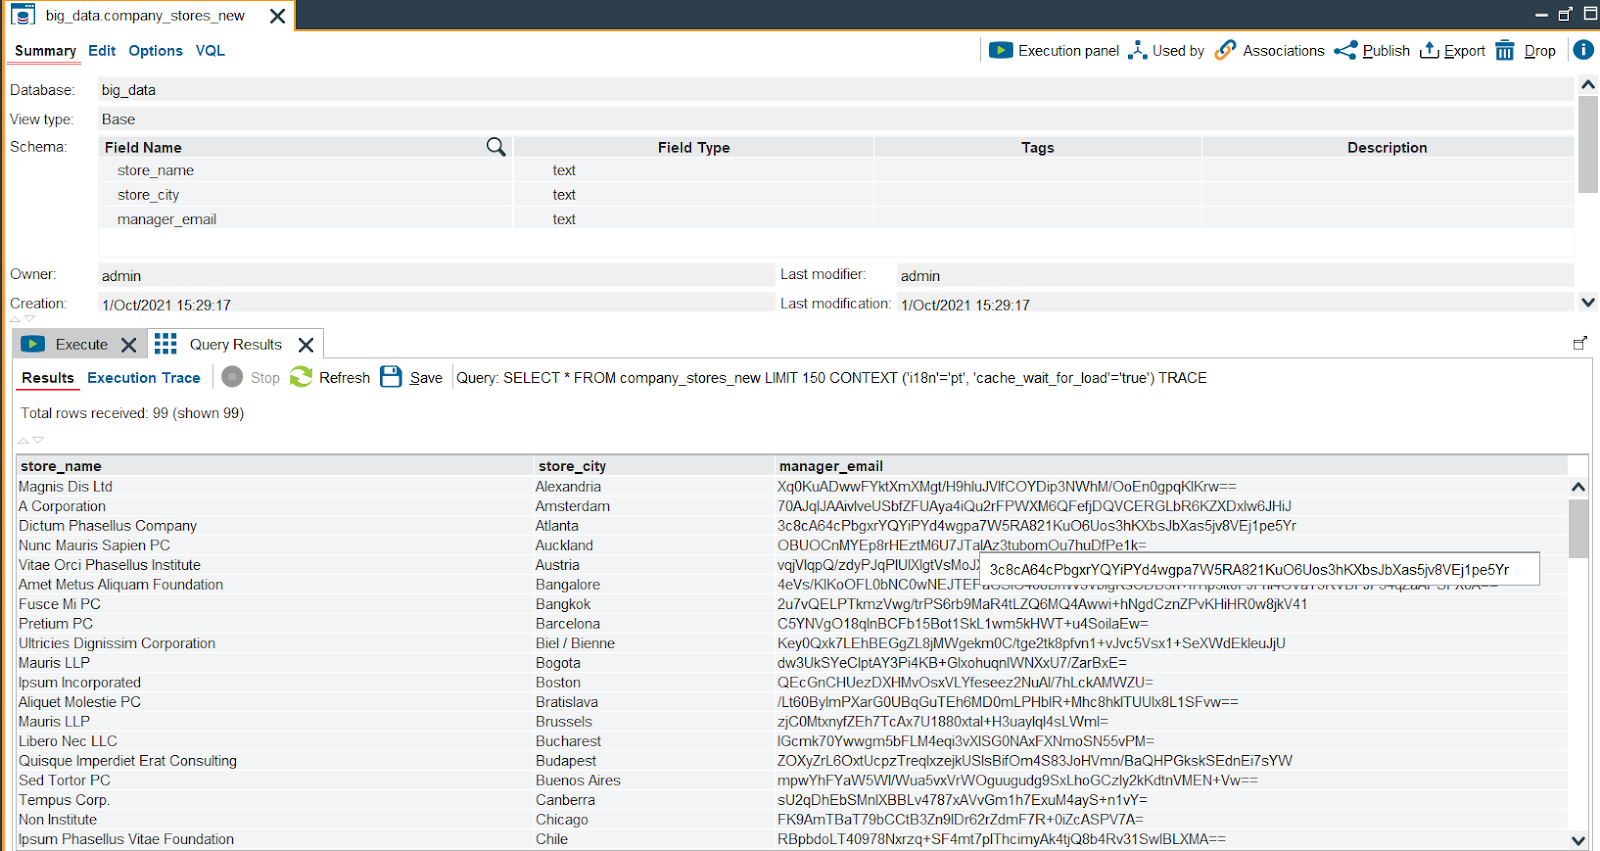The height and width of the screenshot is (851, 1600).
Task: Open the VQL tab
Action: [x=210, y=51]
